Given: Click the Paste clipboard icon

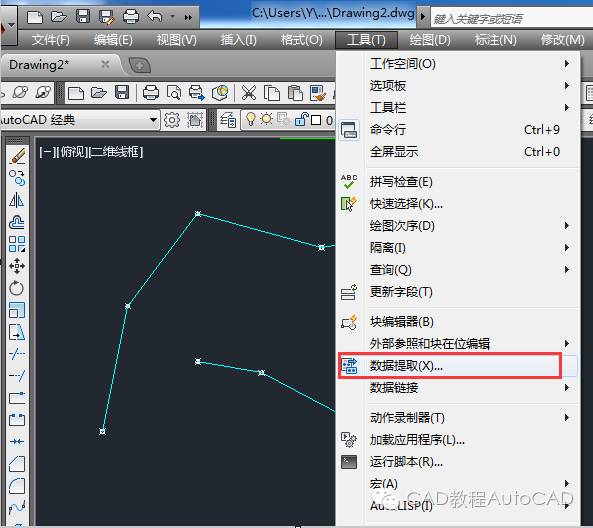Looking at the screenshot, I should pyautogui.click(x=295, y=93).
